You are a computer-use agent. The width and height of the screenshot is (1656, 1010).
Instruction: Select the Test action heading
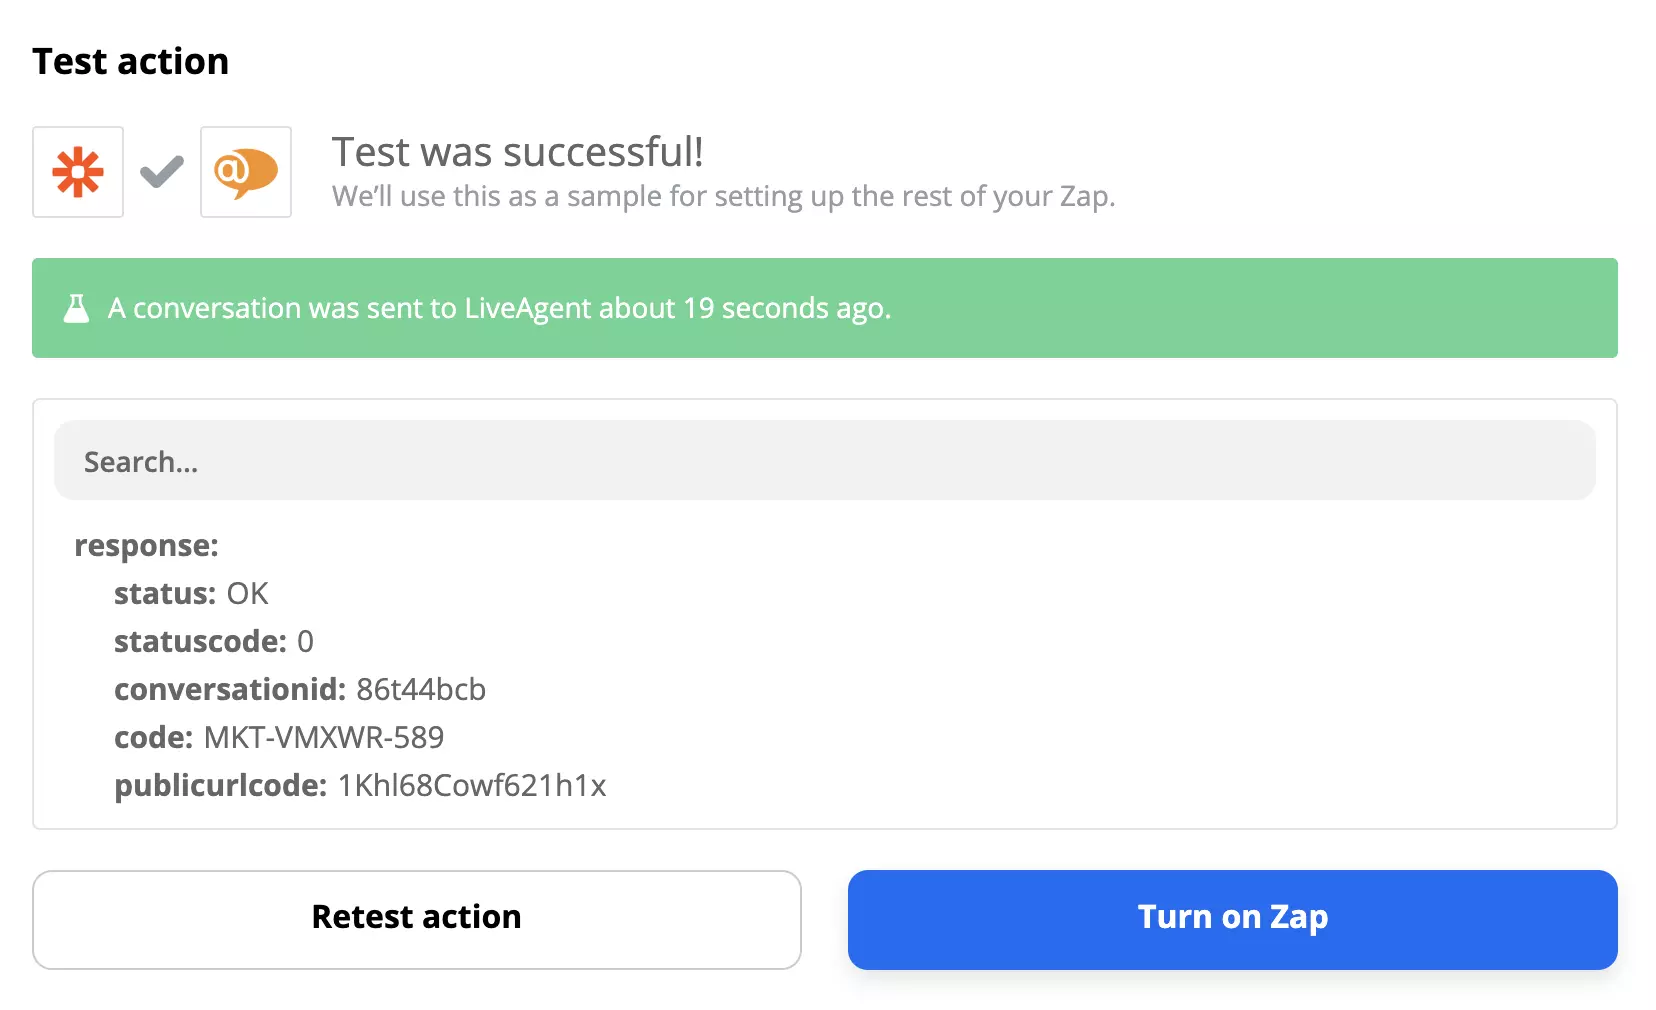pyautogui.click(x=130, y=61)
